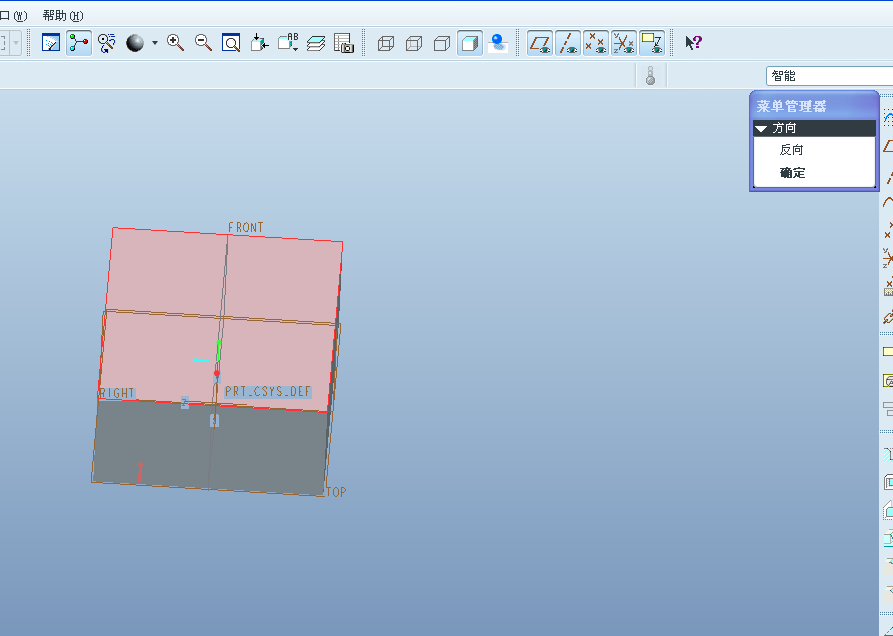Toggle the spin center display
Image resolution: width=893 pixels, height=636 pixels.
click(x=79, y=43)
